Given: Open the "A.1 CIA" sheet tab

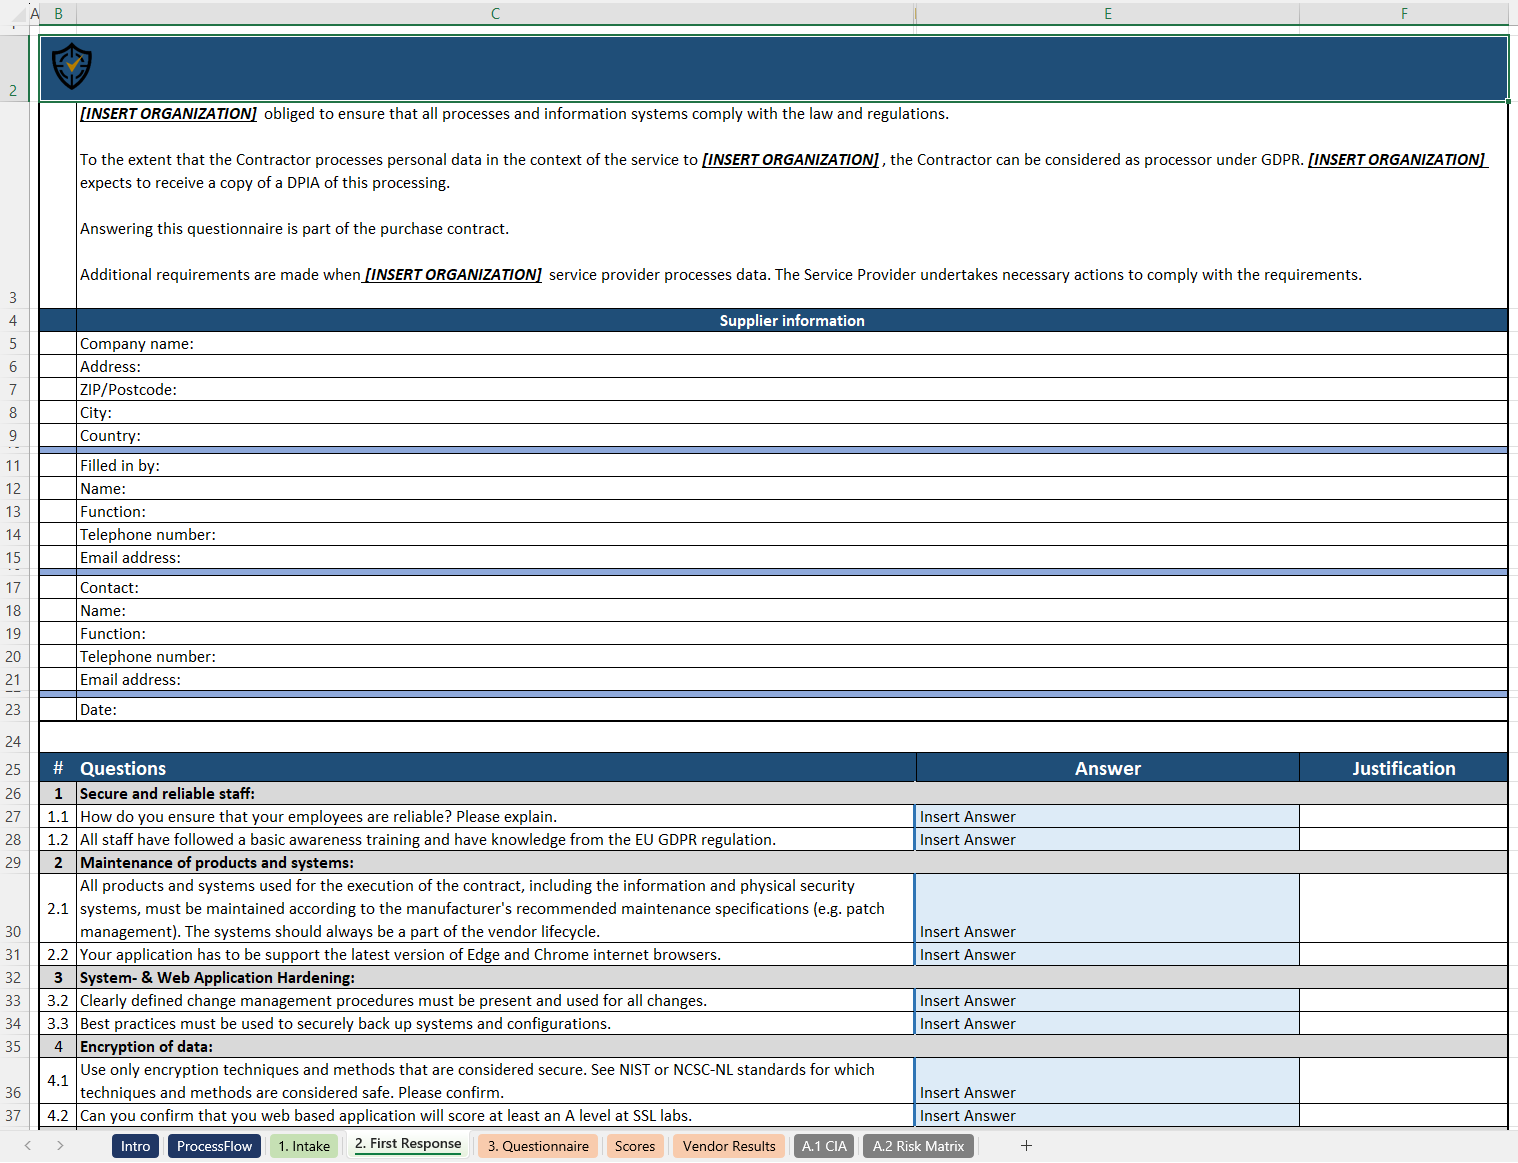Looking at the screenshot, I should tap(824, 1146).
